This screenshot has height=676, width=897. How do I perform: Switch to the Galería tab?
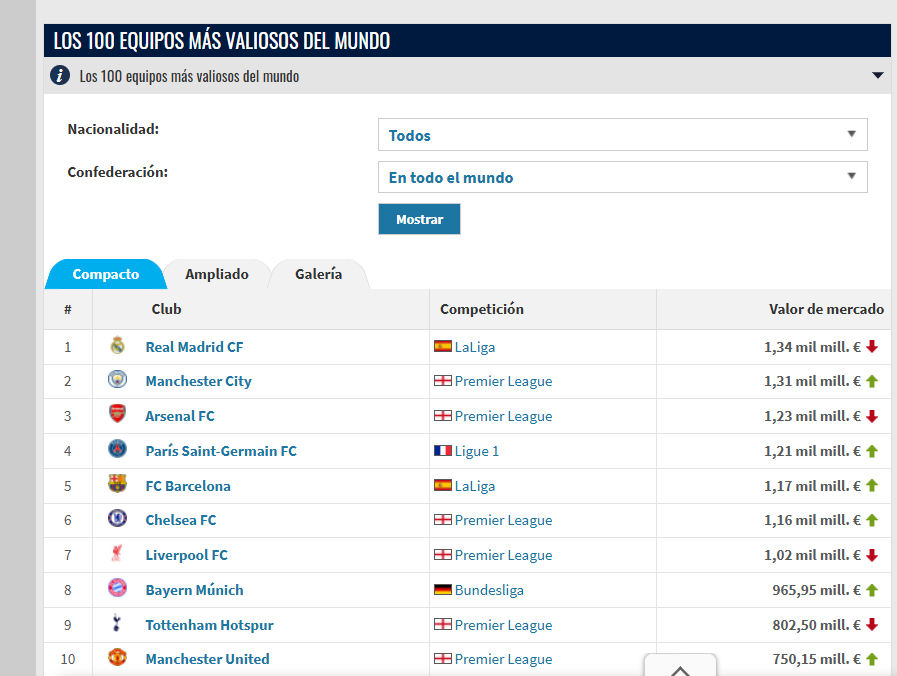(x=319, y=274)
